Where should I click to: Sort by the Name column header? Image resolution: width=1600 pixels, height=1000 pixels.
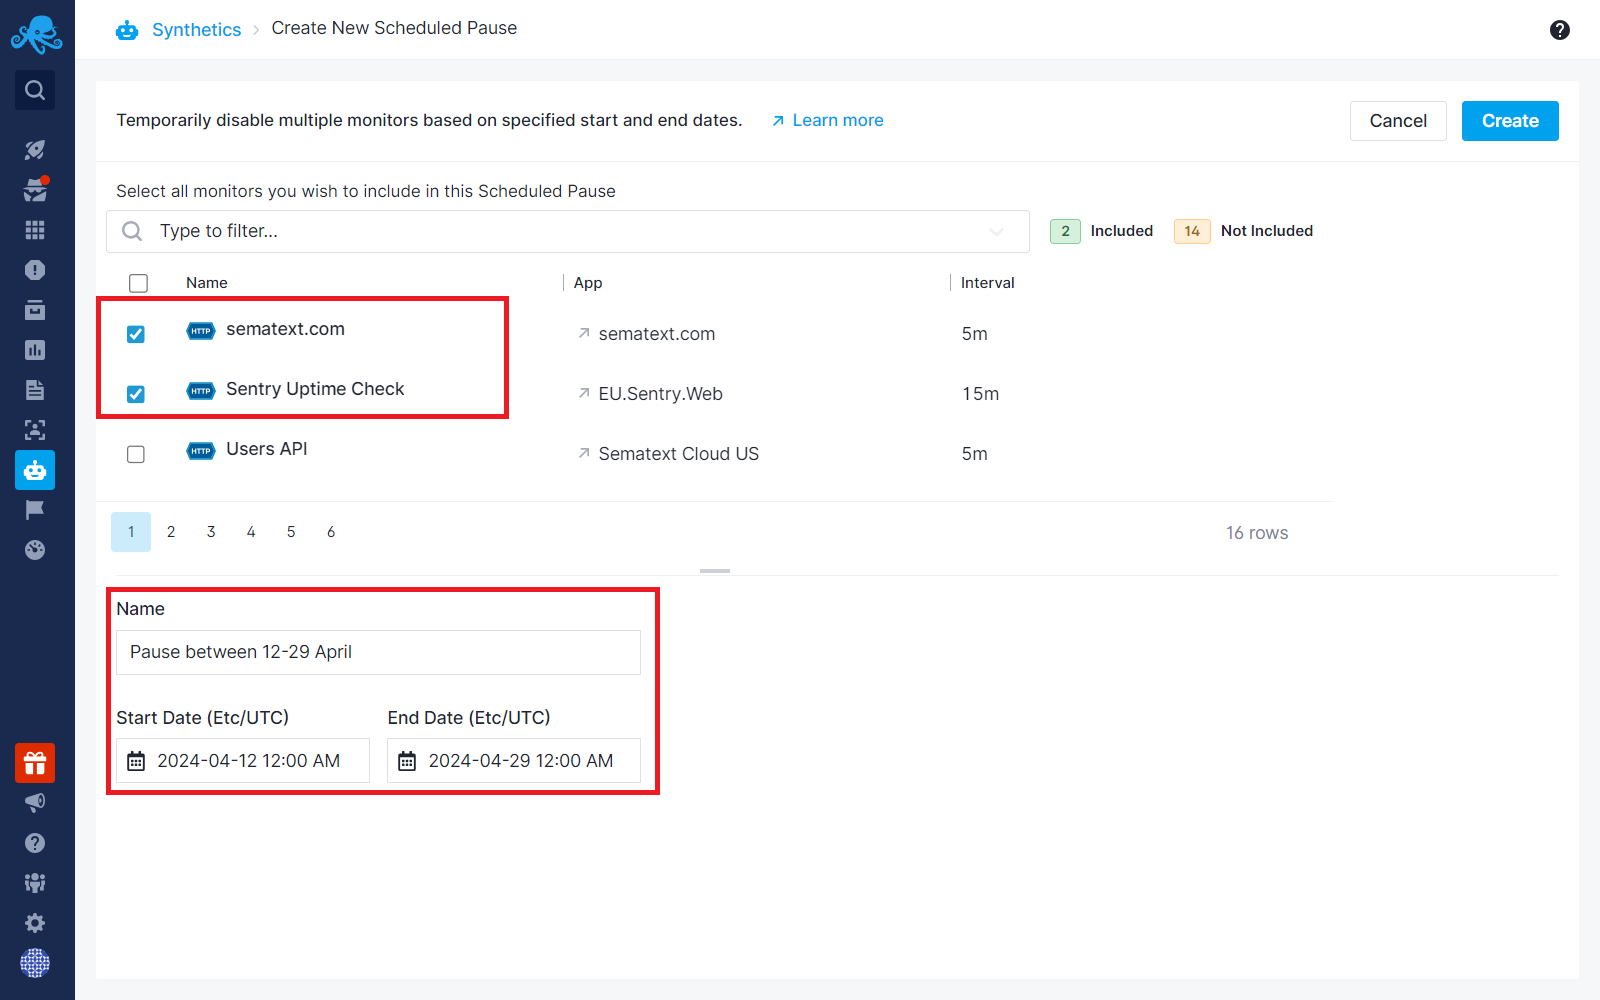[207, 283]
